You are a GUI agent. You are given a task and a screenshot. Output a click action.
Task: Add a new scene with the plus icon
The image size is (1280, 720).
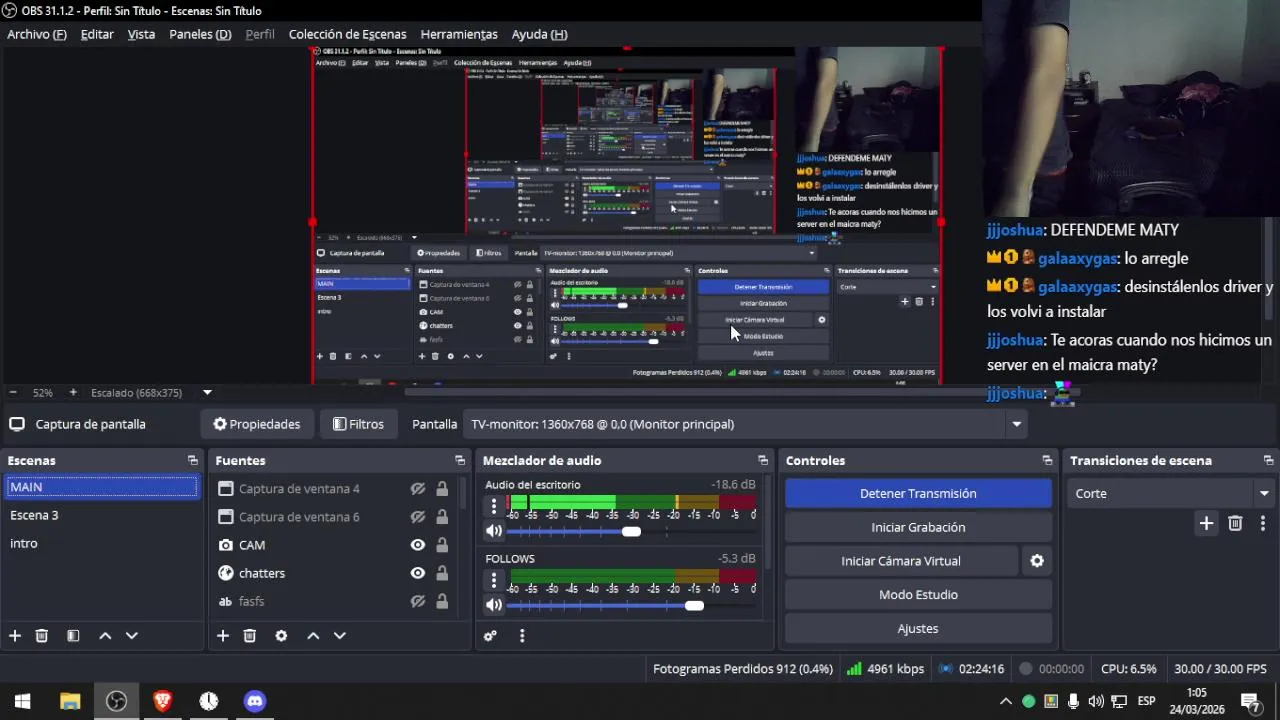[x=15, y=636]
